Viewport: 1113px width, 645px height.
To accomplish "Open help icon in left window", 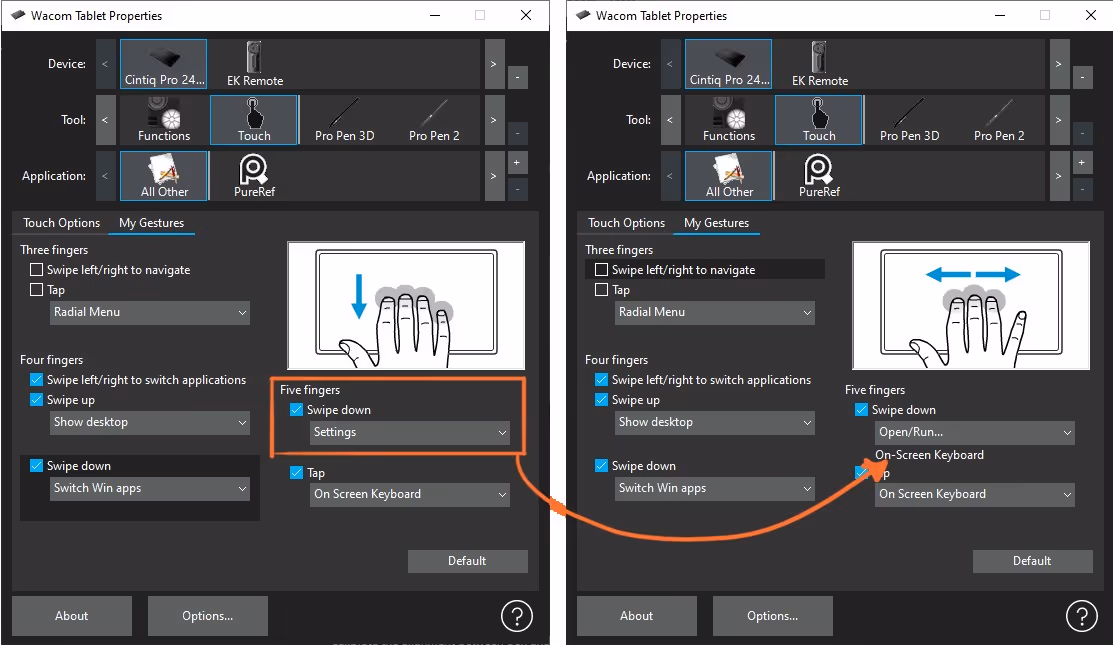I will (517, 616).
